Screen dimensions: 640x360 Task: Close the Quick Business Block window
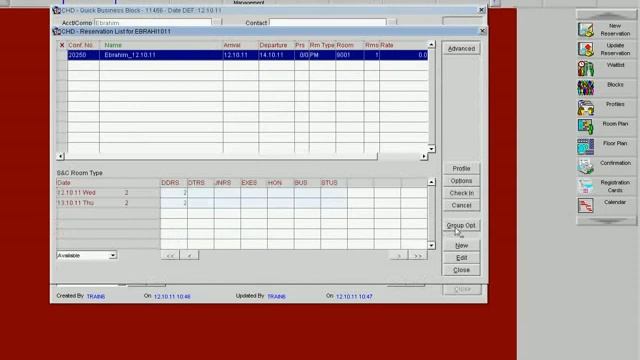pos(482,10)
